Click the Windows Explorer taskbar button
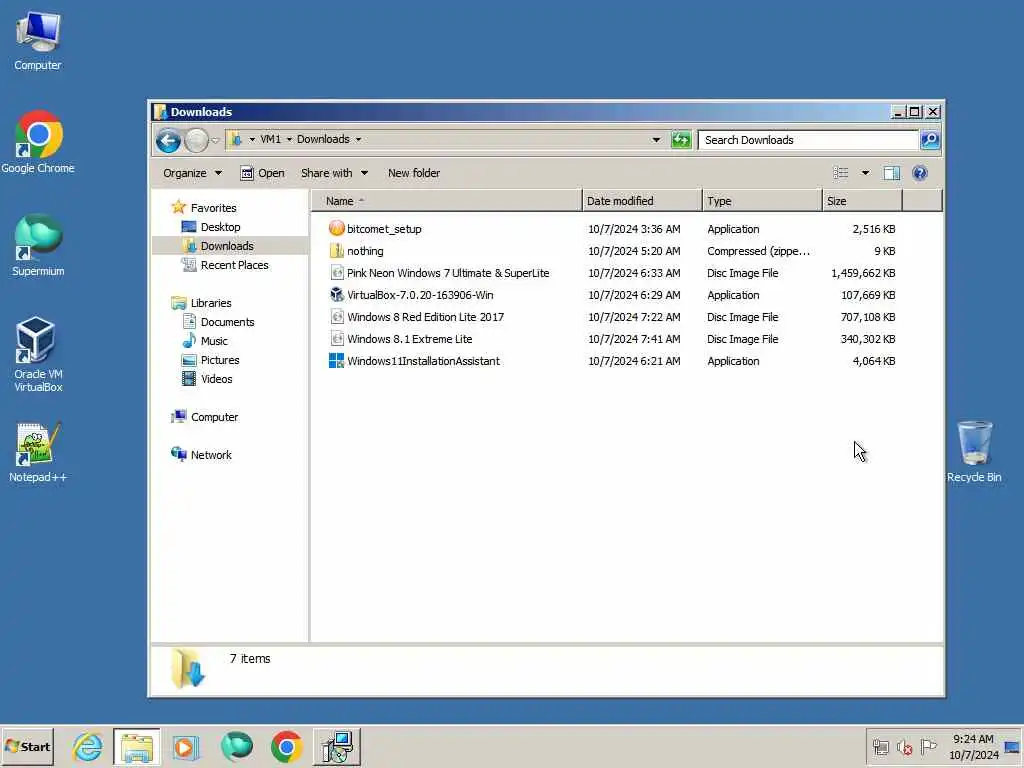This screenshot has height=768, width=1024. 136,746
